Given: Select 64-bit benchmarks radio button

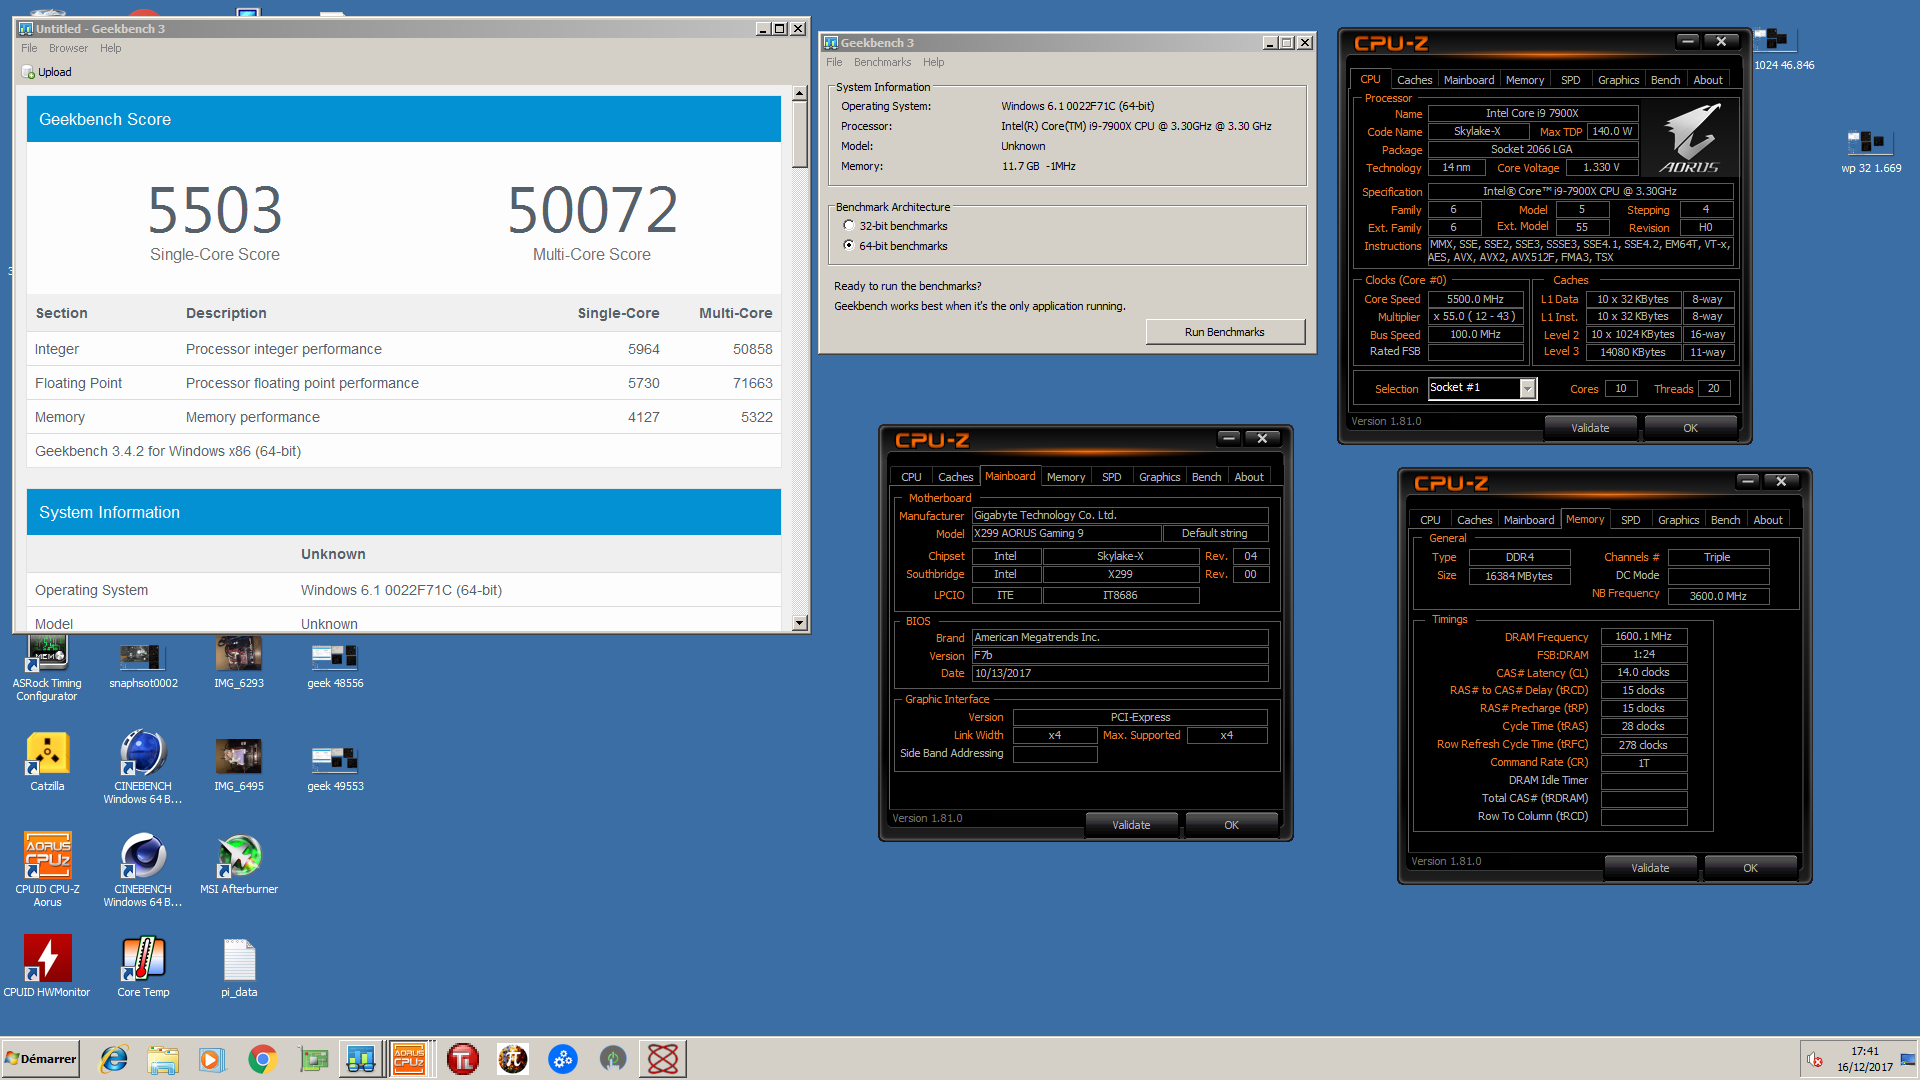Looking at the screenshot, I should coord(849,246).
